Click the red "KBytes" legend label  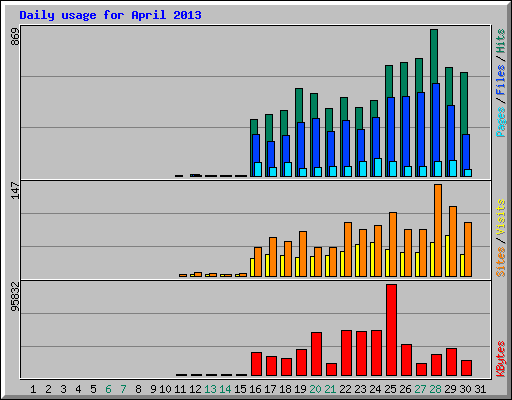pyautogui.click(x=501, y=359)
